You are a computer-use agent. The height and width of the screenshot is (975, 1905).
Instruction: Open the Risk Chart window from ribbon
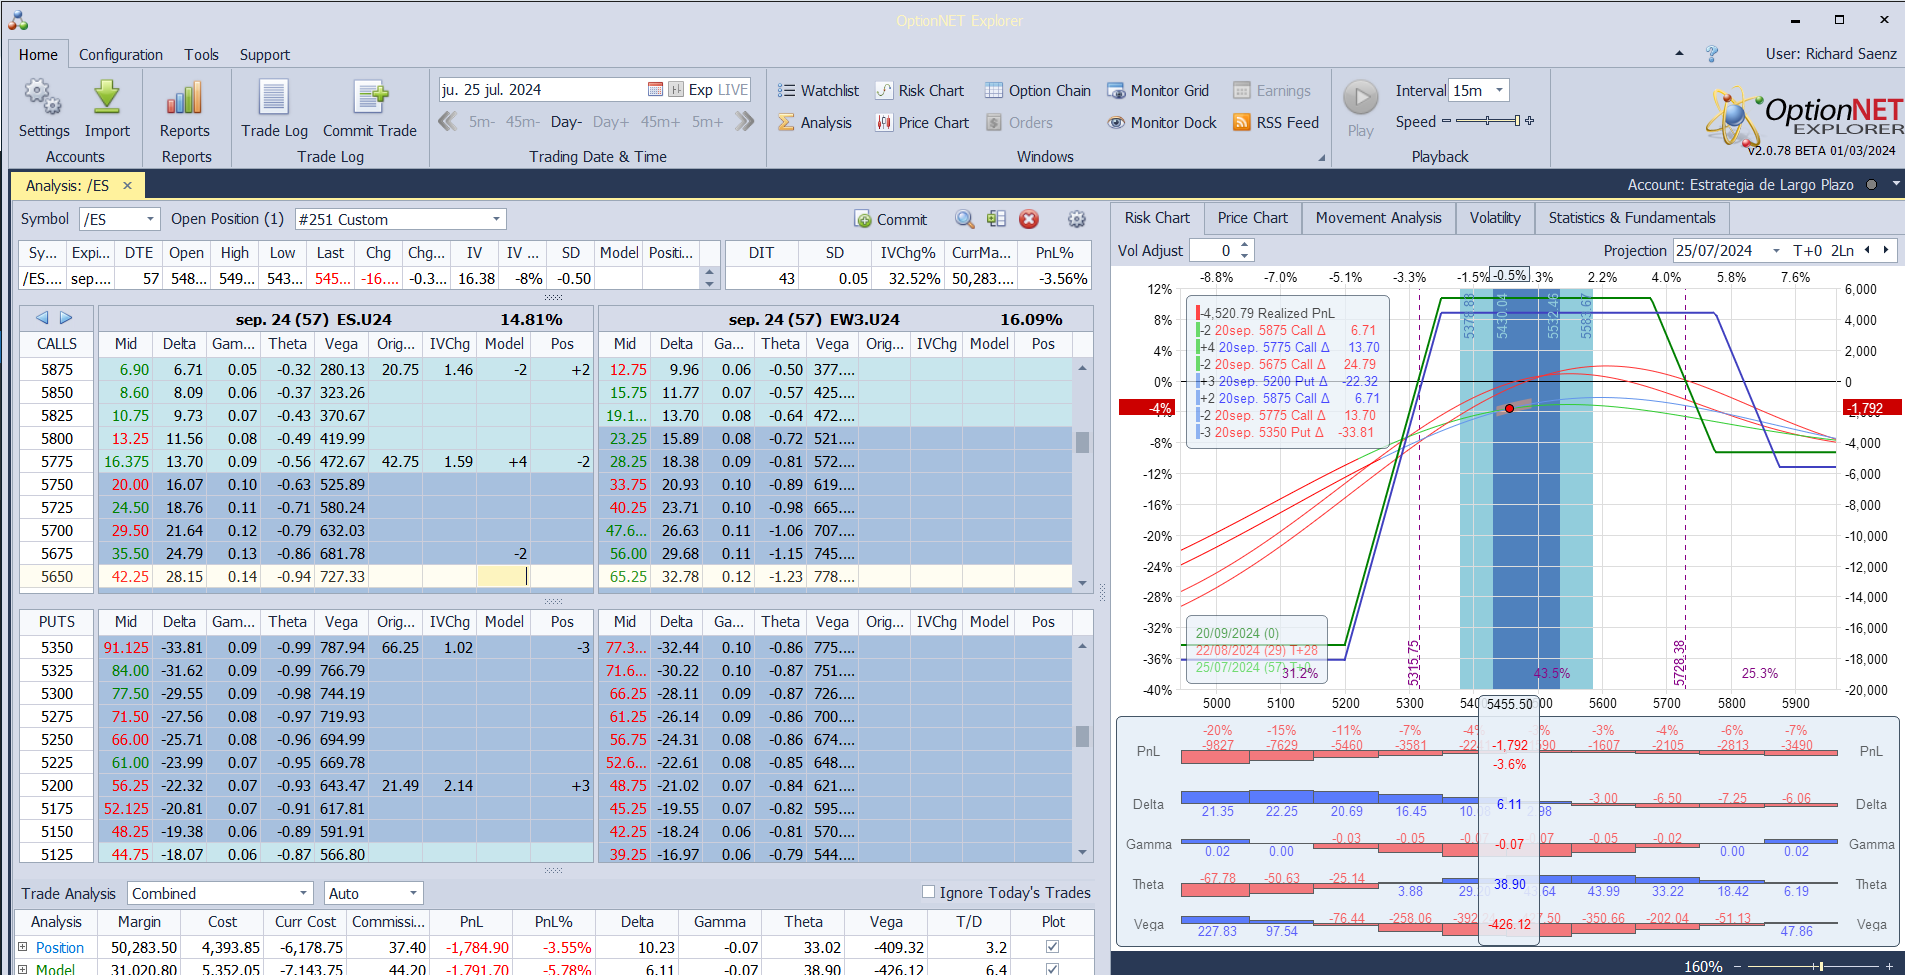[920, 91]
